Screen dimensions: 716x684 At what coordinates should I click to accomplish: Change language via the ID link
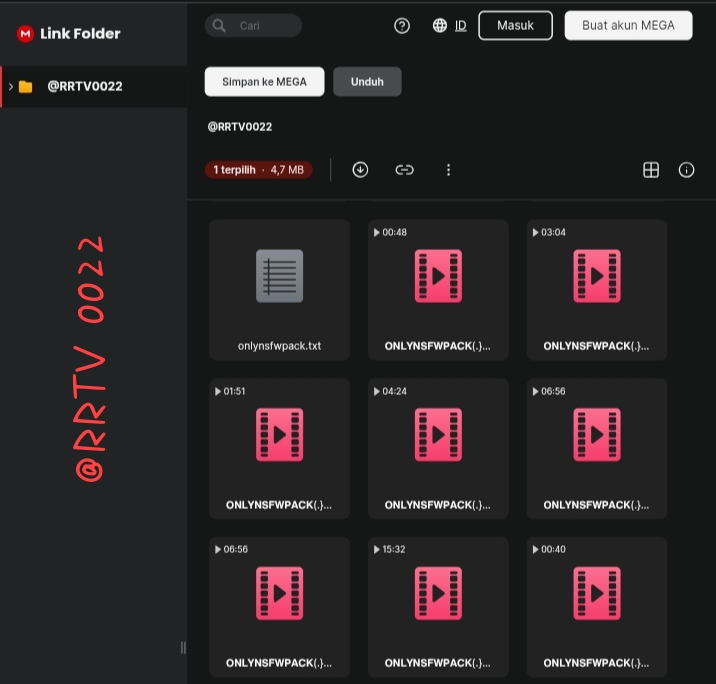pyautogui.click(x=461, y=26)
